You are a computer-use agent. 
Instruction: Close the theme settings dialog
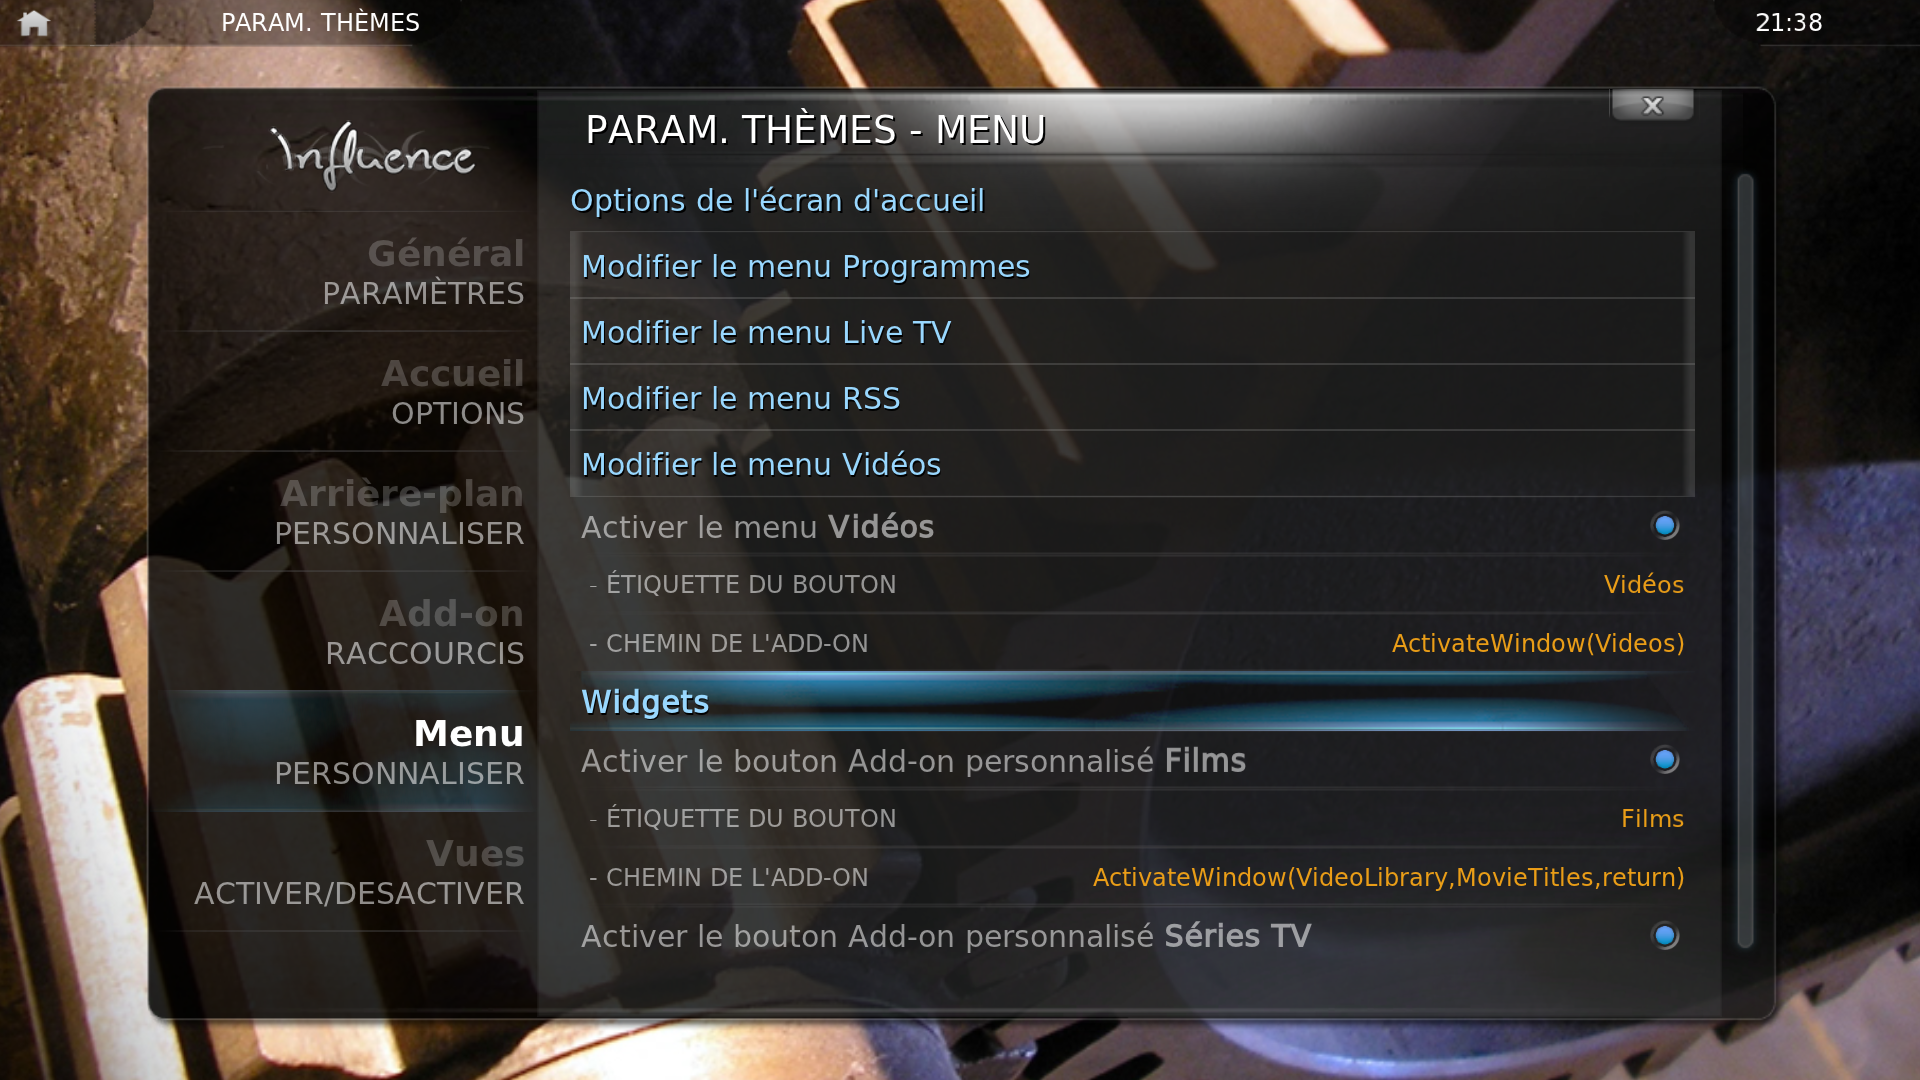[1652, 105]
